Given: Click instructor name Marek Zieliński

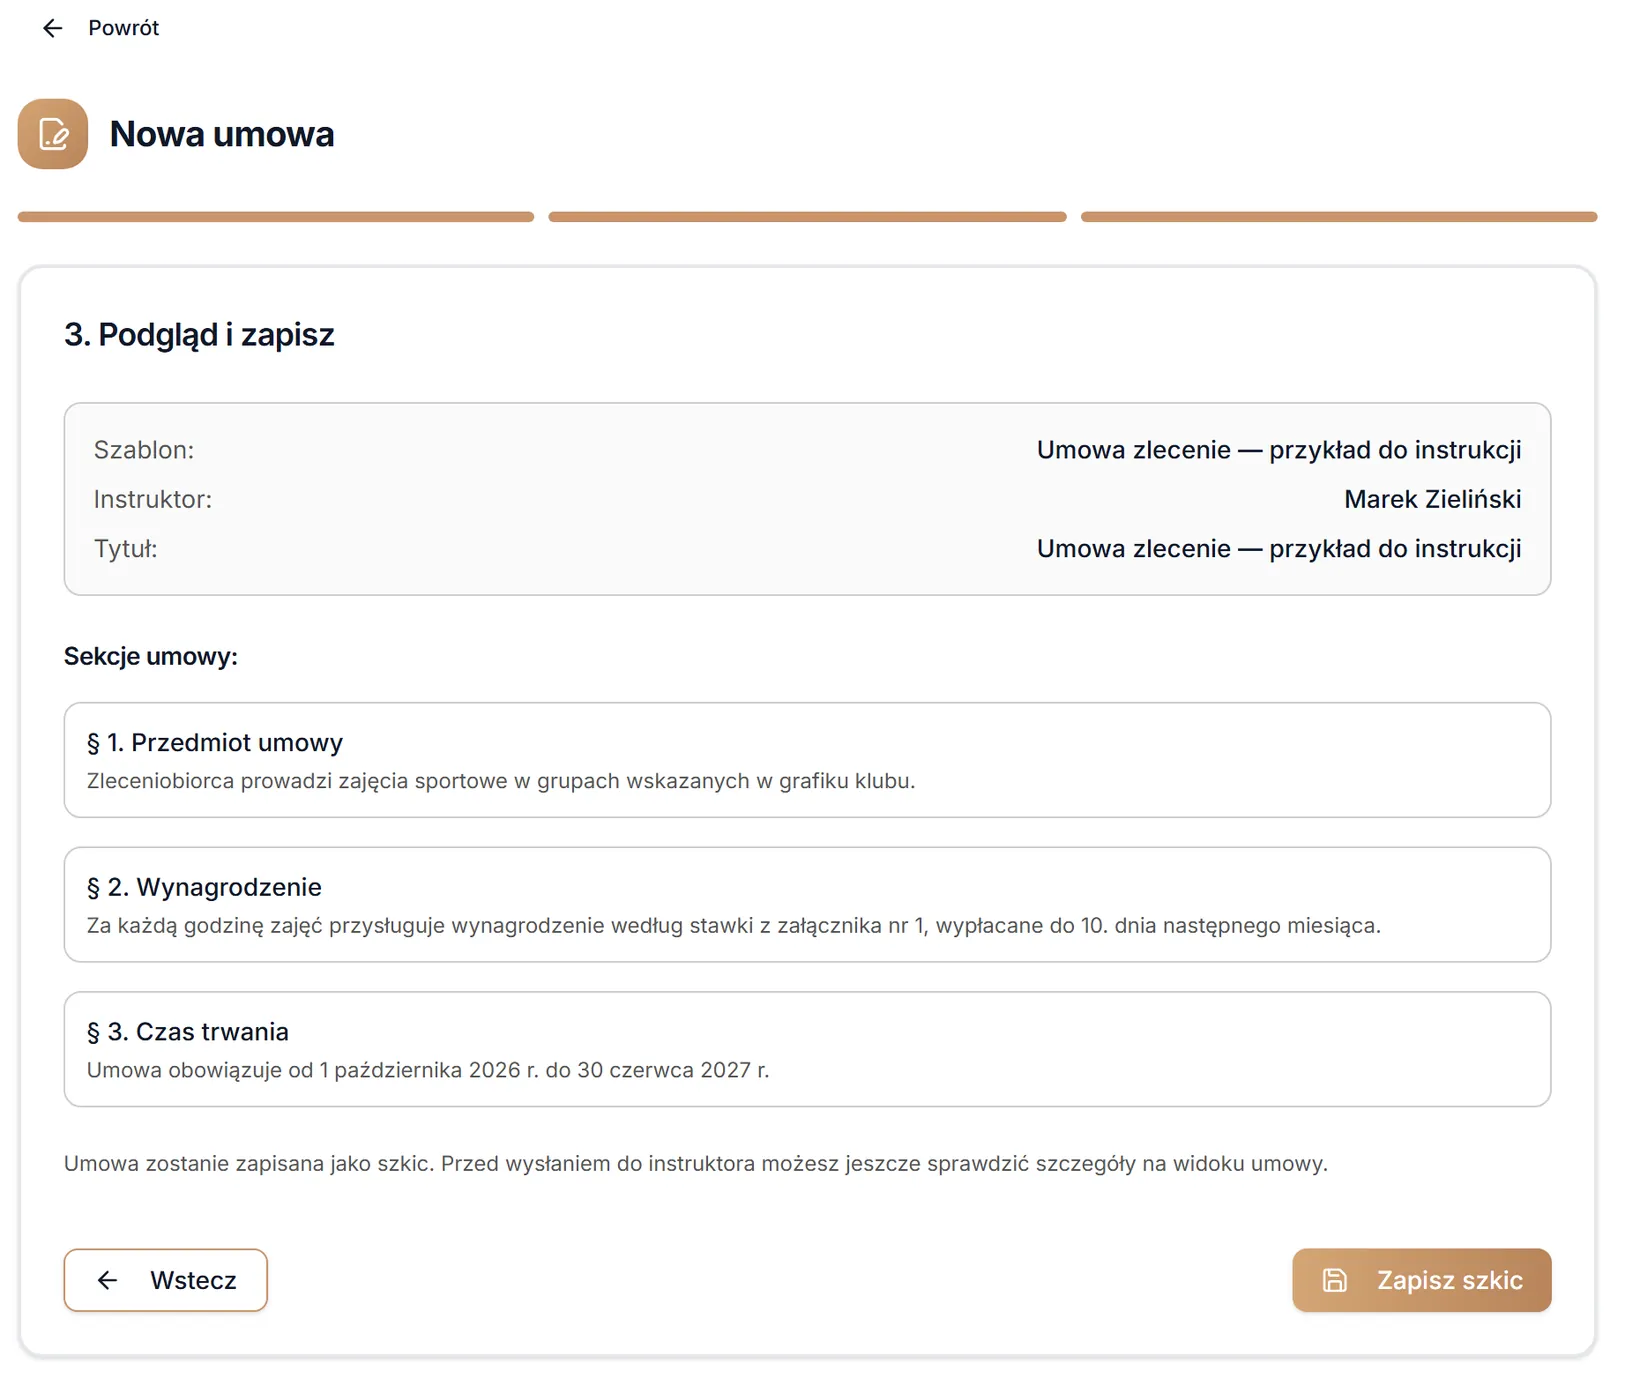Looking at the screenshot, I should click(1432, 499).
